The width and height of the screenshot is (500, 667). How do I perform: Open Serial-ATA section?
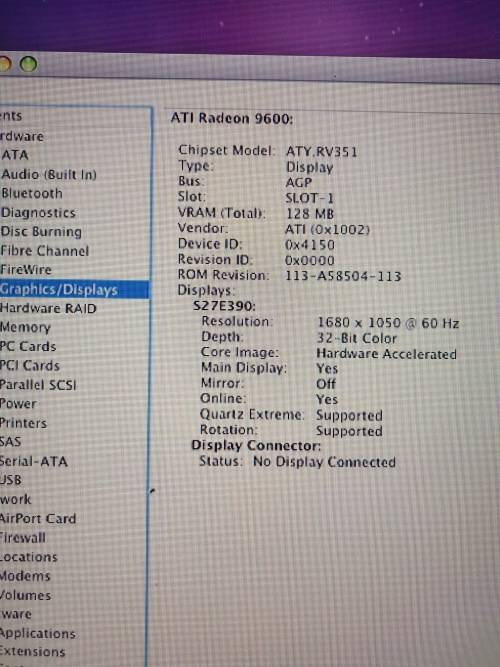point(34,462)
